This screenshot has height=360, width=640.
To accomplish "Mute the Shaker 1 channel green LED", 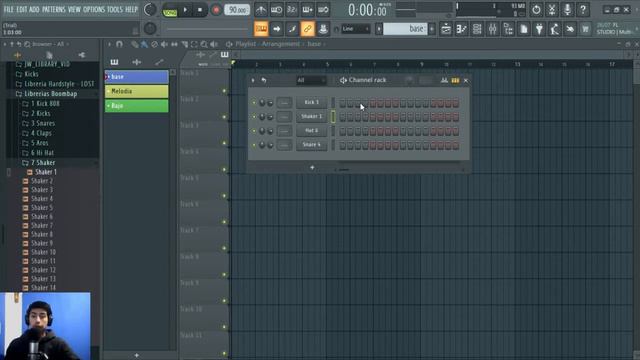I will coord(254,117).
